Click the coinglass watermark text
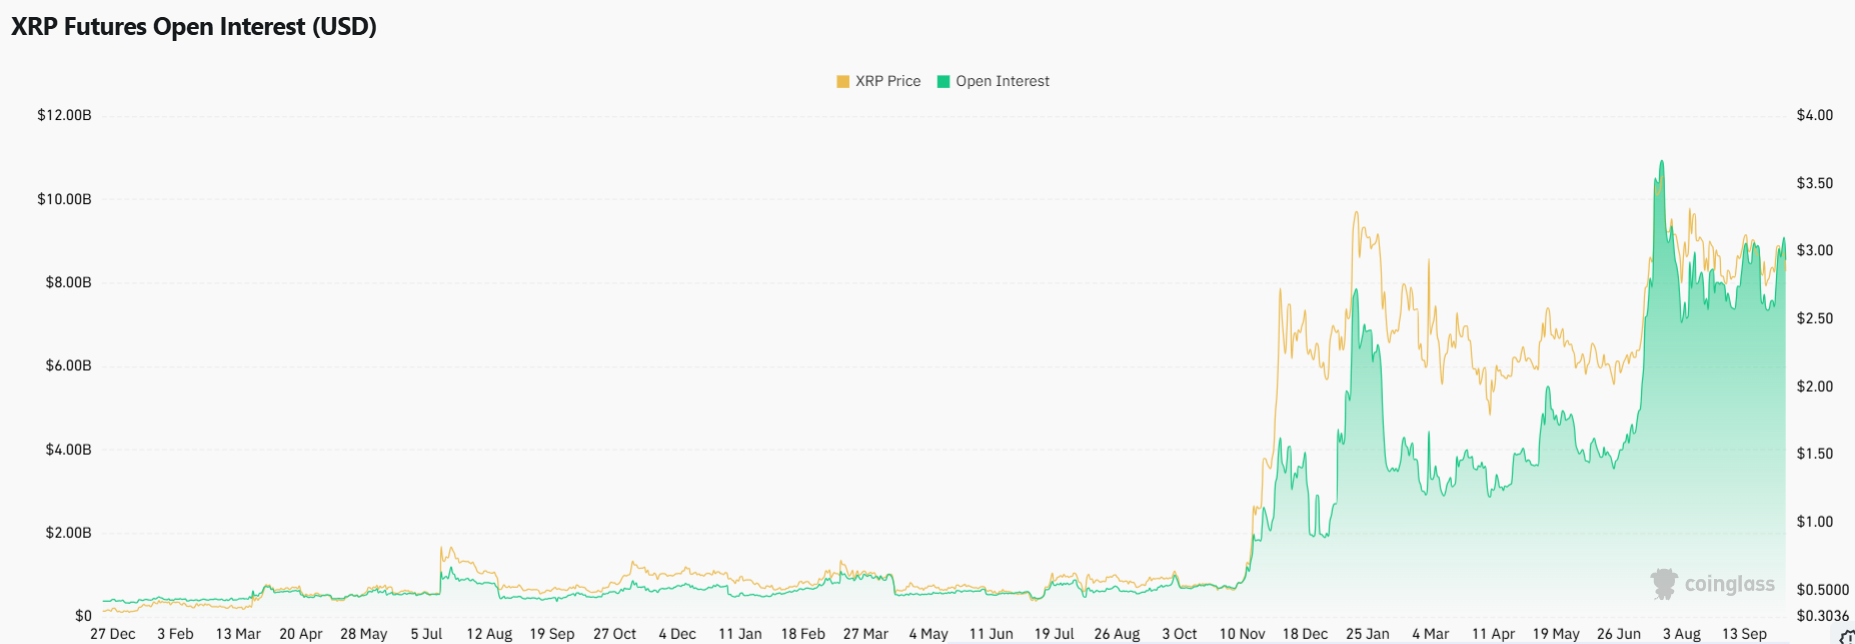The width and height of the screenshot is (1855, 644). tap(1729, 584)
